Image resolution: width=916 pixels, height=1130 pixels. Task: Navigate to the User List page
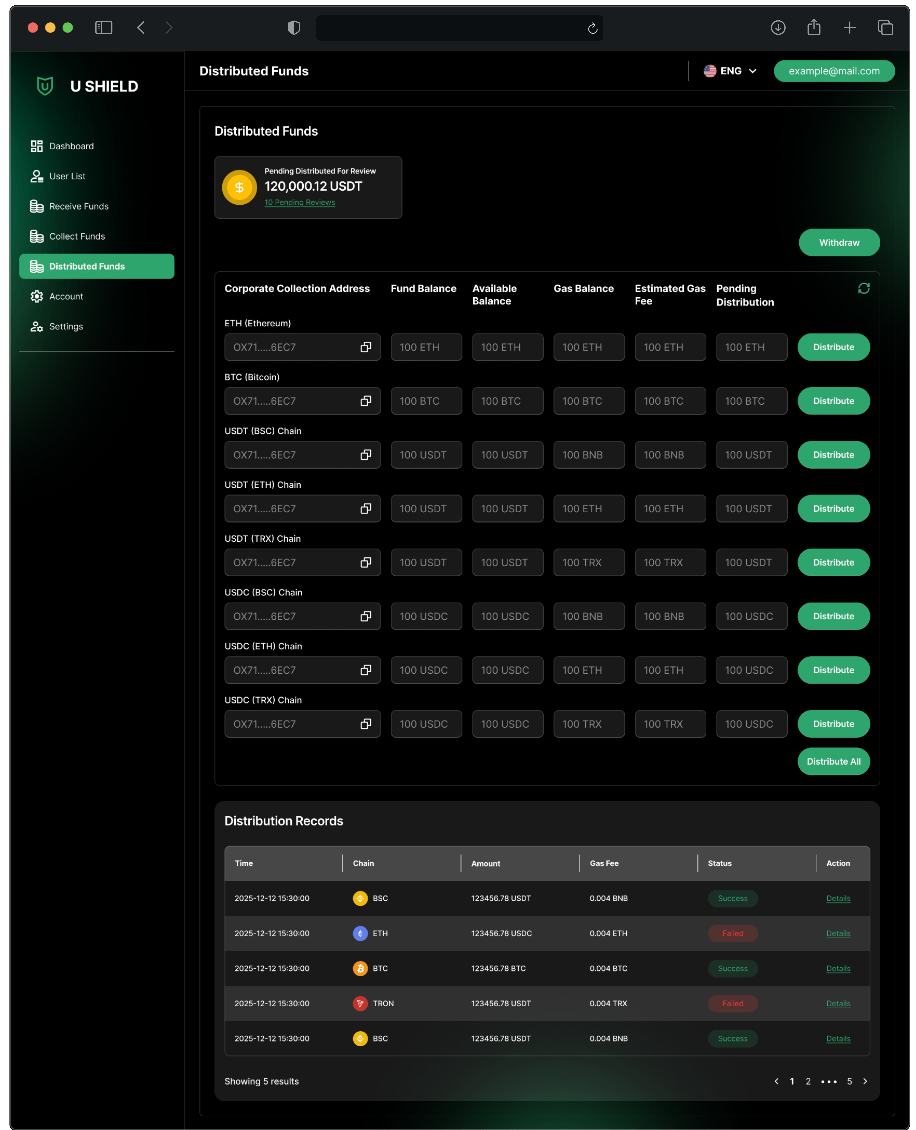67,176
